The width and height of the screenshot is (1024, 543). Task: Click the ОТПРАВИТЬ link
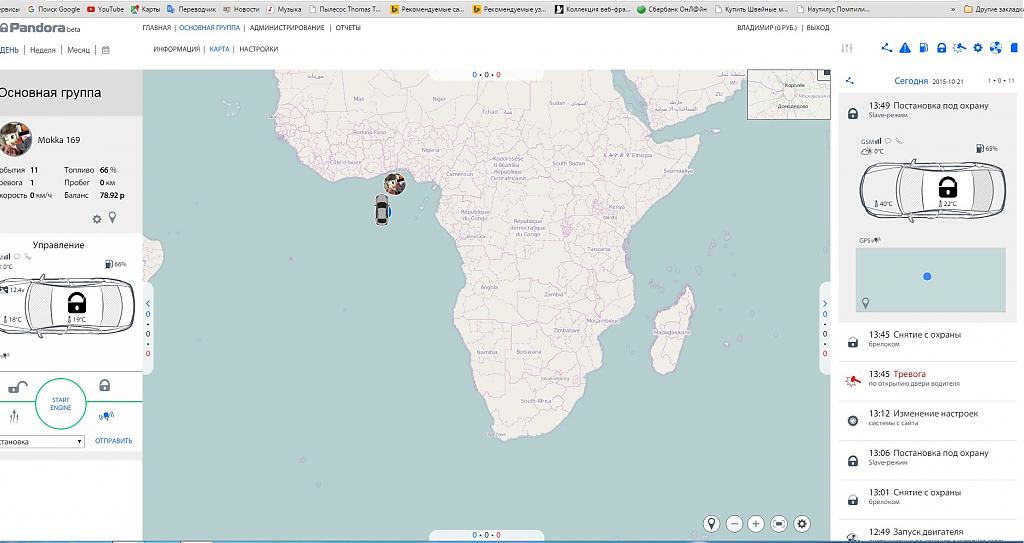(113, 441)
